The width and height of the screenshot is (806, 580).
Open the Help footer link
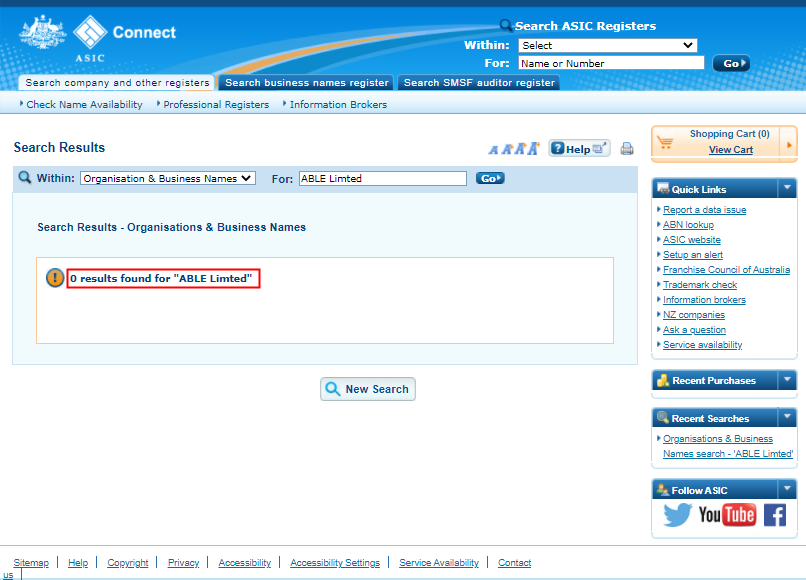coord(78,563)
